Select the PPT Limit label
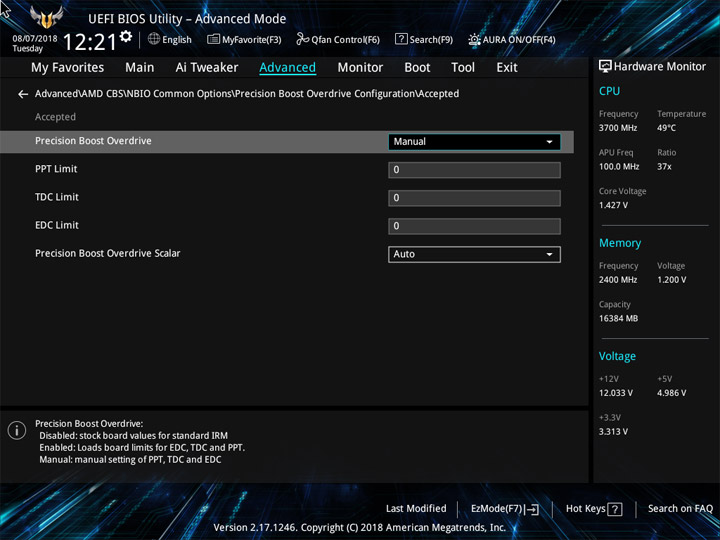 [56, 169]
